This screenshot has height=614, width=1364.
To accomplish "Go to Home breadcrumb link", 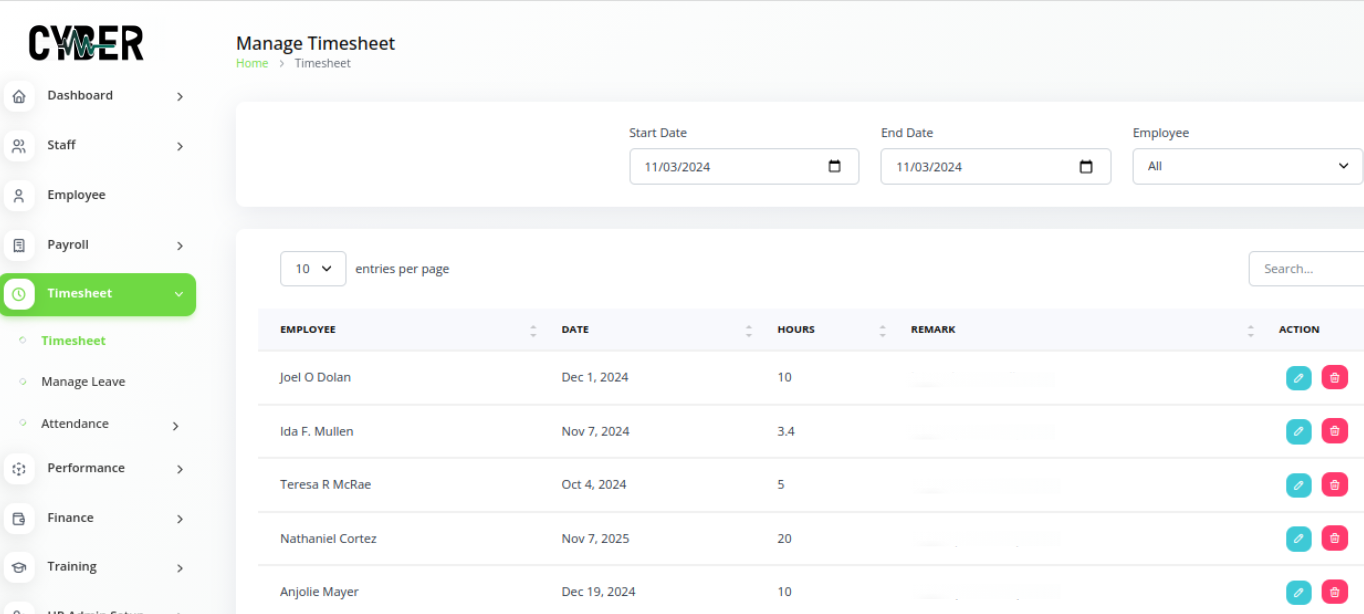I will click(252, 63).
